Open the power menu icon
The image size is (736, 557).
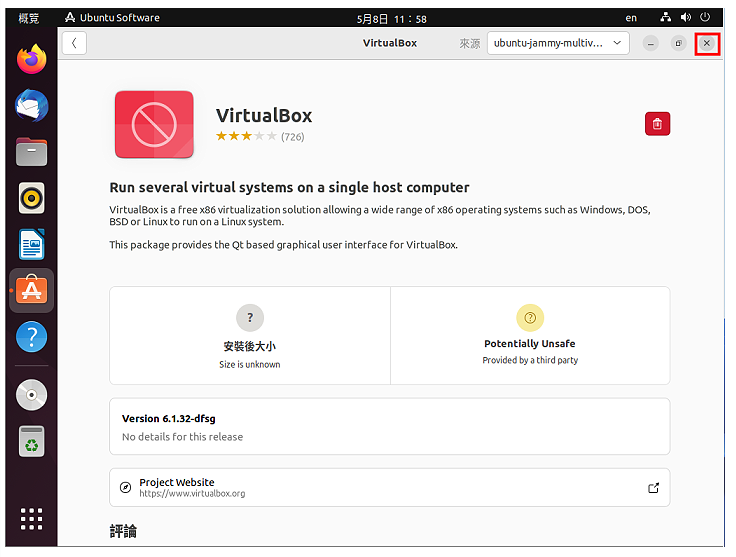705,17
